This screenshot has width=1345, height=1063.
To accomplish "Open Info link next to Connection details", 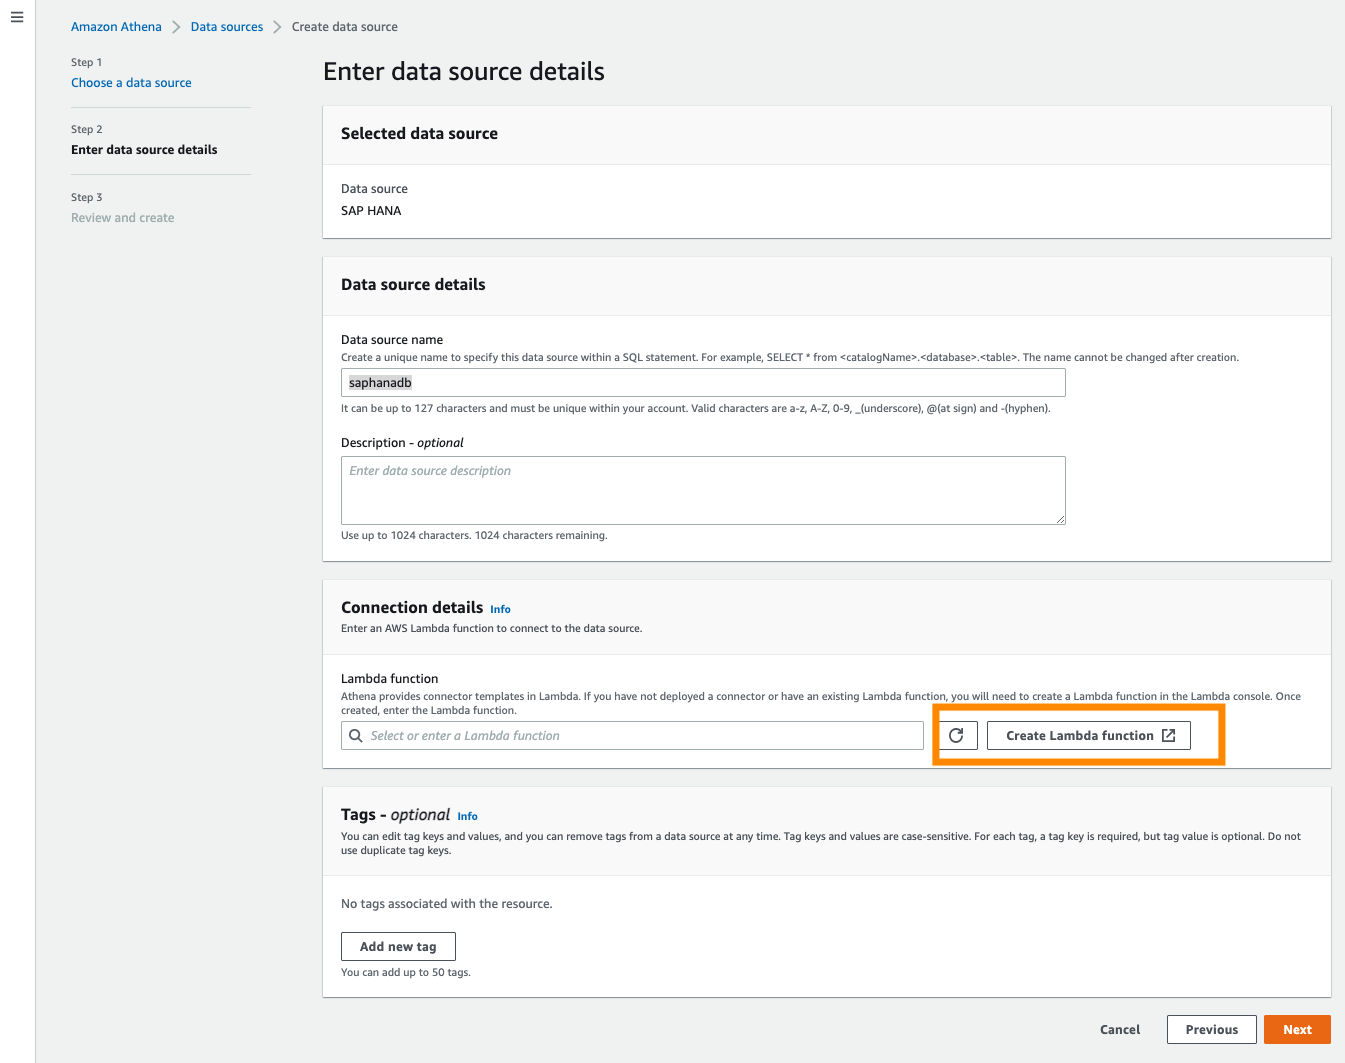I will coord(500,609).
